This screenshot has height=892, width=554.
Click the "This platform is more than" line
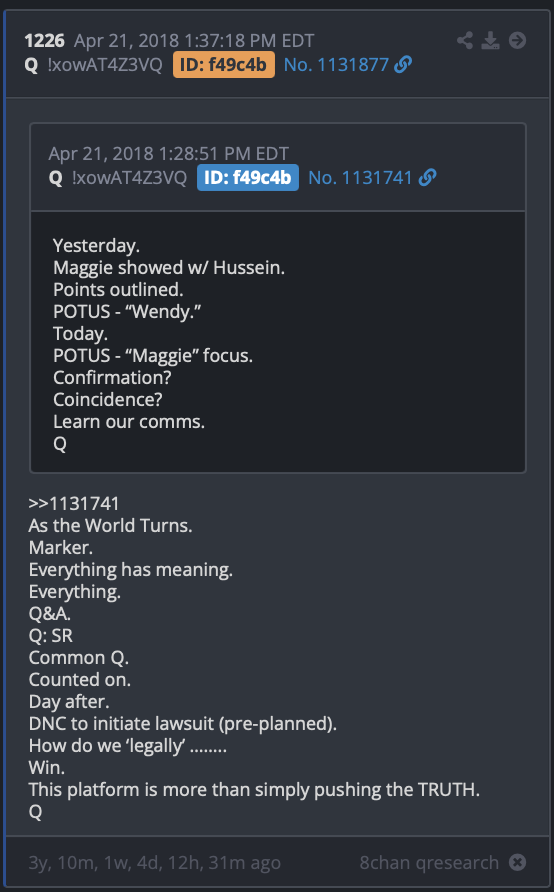coord(254,790)
